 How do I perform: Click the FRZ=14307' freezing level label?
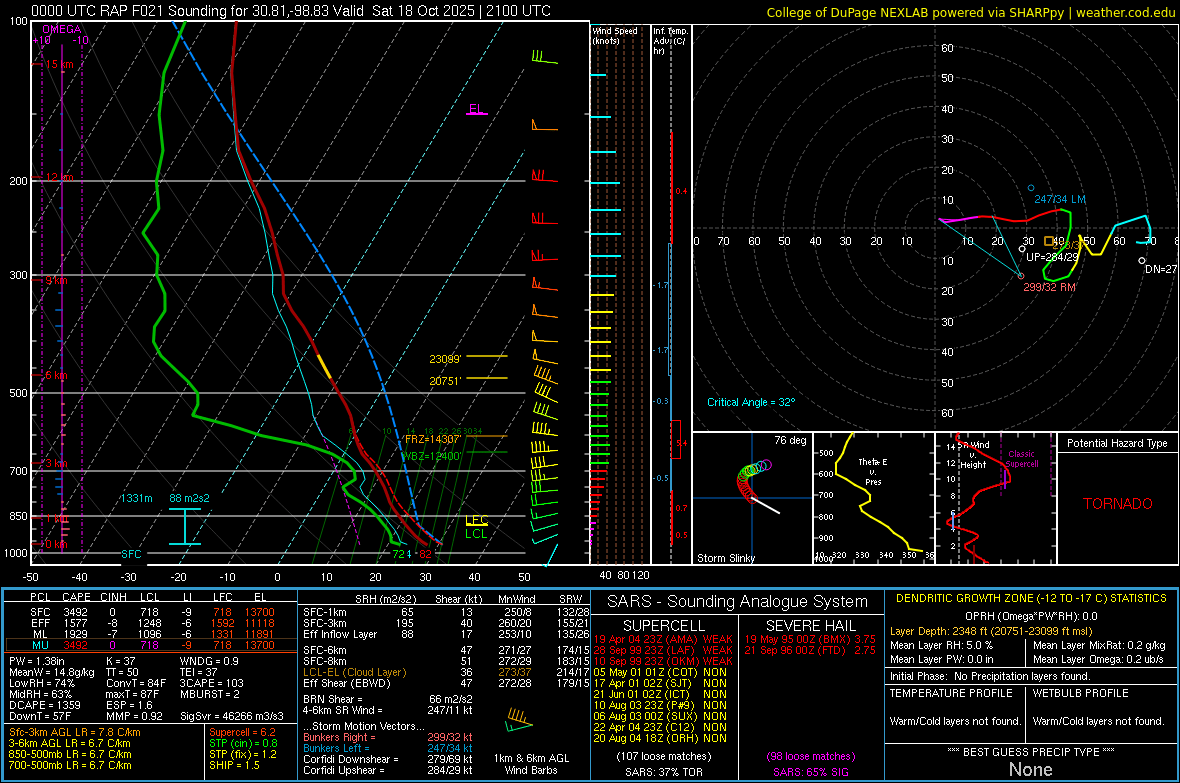pos(433,439)
